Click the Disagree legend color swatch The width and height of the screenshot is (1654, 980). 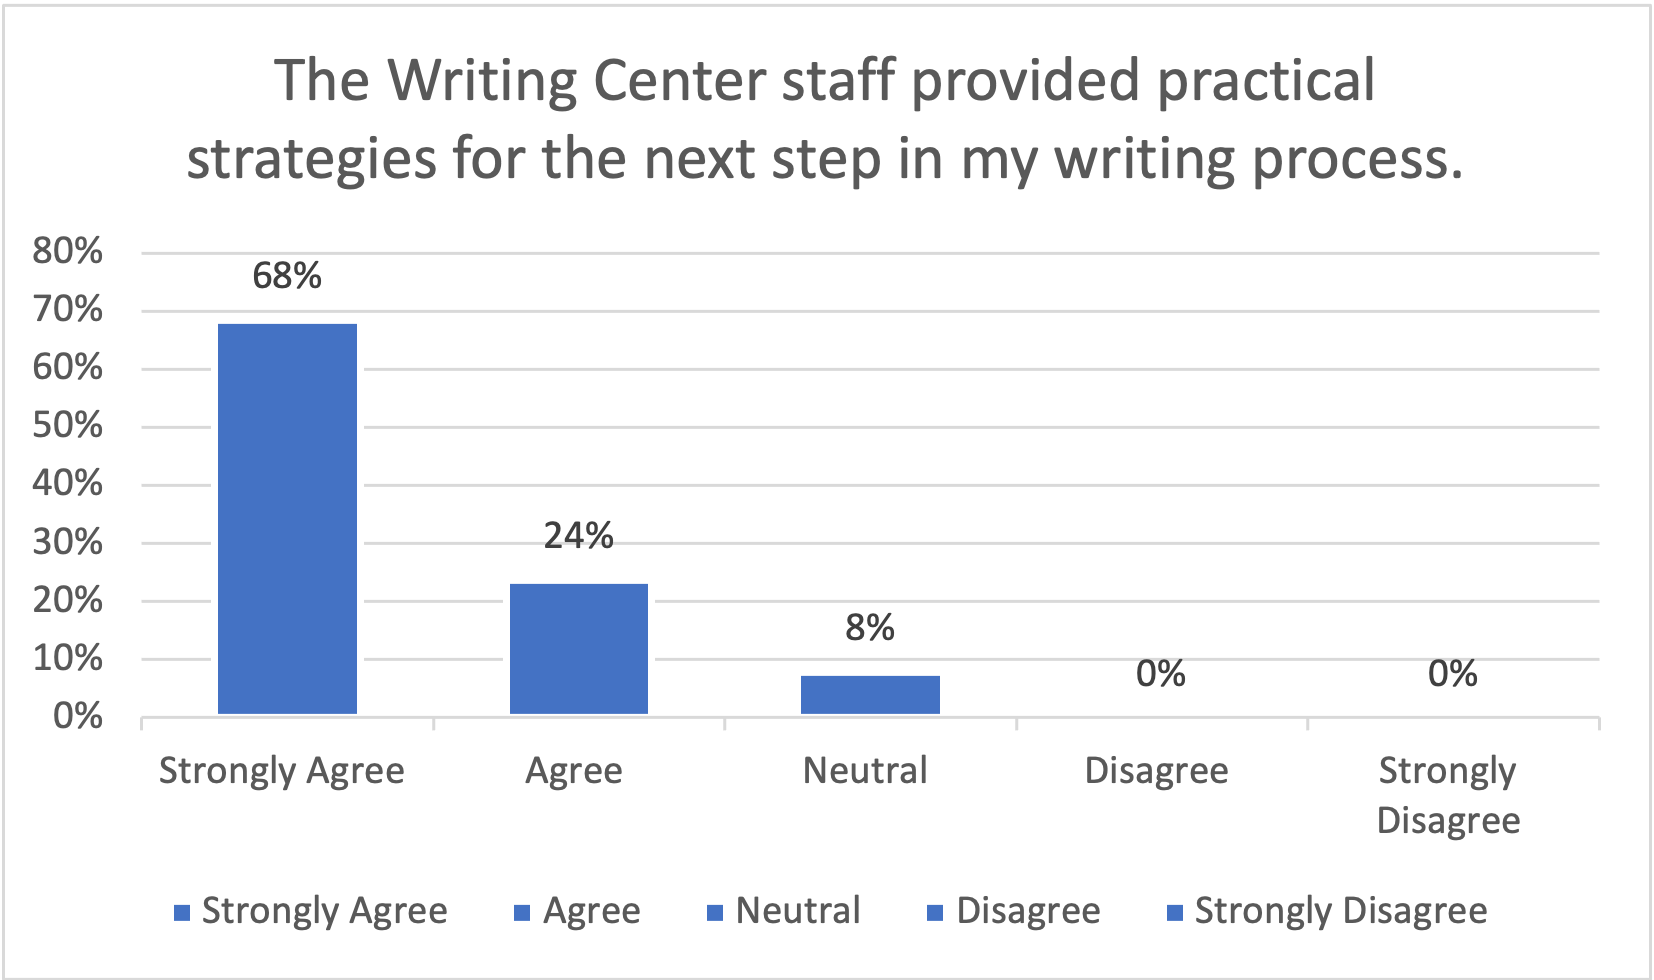click(x=936, y=913)
